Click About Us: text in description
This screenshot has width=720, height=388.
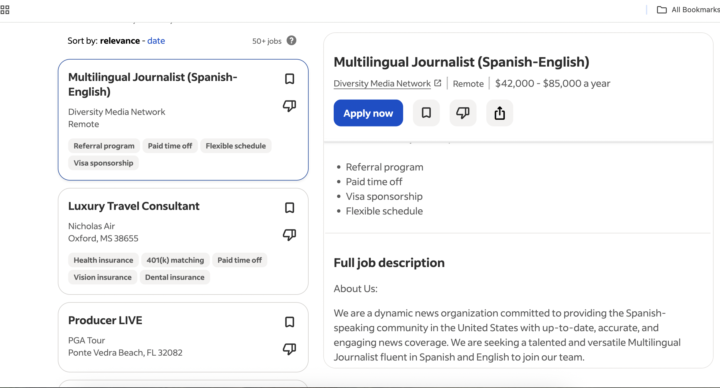[355, 289]
